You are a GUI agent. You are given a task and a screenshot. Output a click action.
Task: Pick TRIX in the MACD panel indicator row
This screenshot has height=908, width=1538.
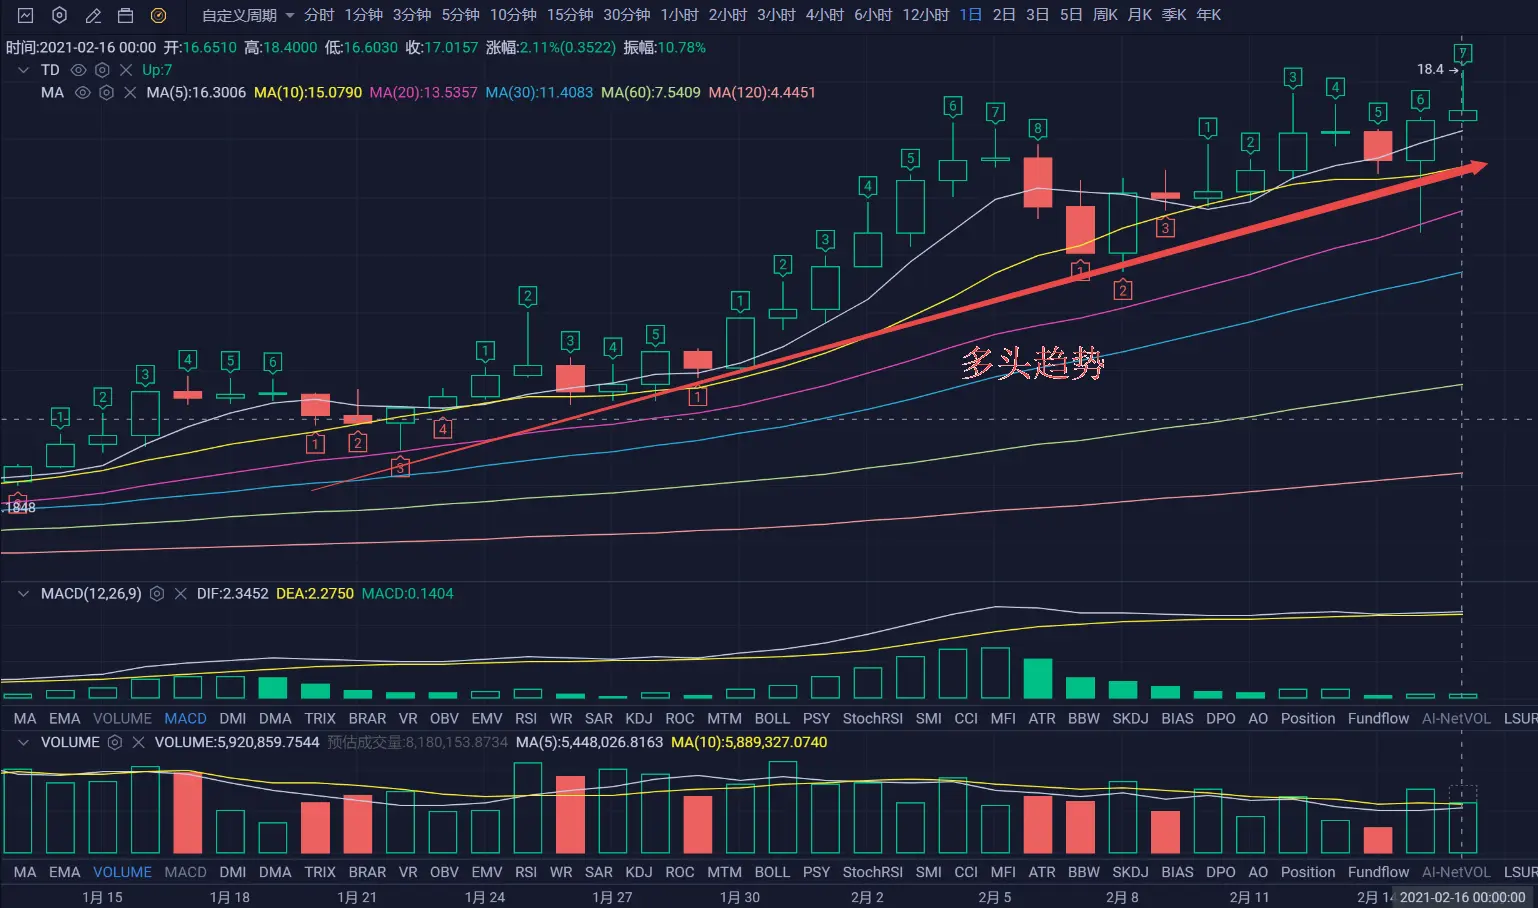320,719
